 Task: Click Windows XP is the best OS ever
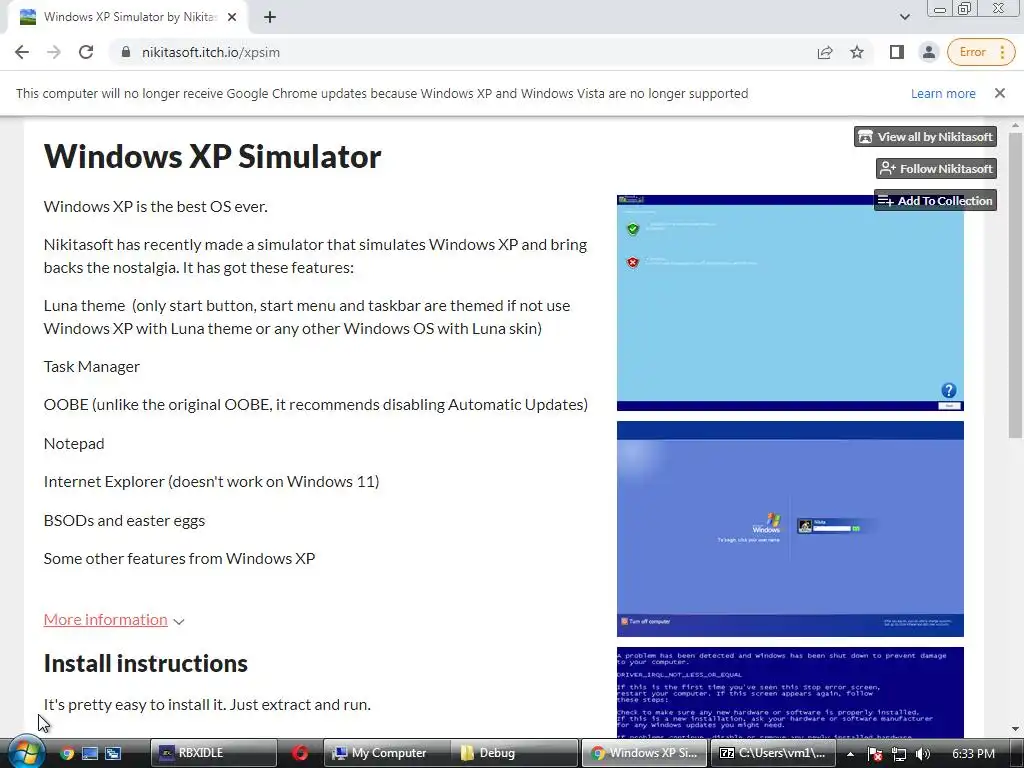(x=155, y=206)
